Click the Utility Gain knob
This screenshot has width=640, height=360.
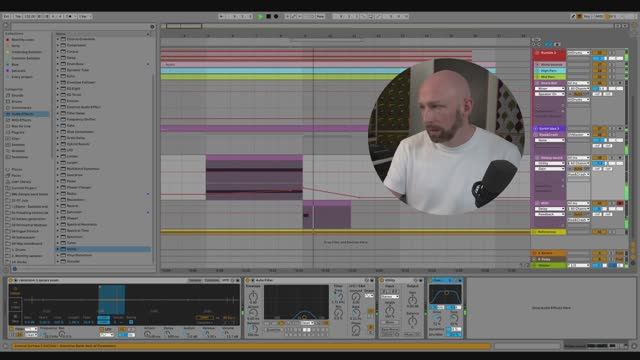pyautogui.click(x=412, y=301)
